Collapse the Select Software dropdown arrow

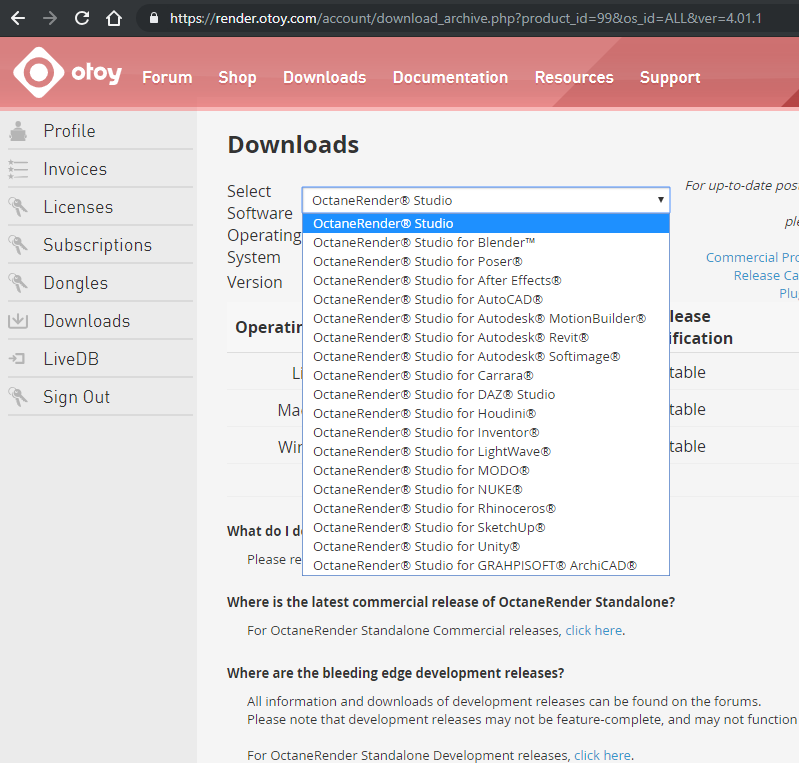tap(660, 200)
